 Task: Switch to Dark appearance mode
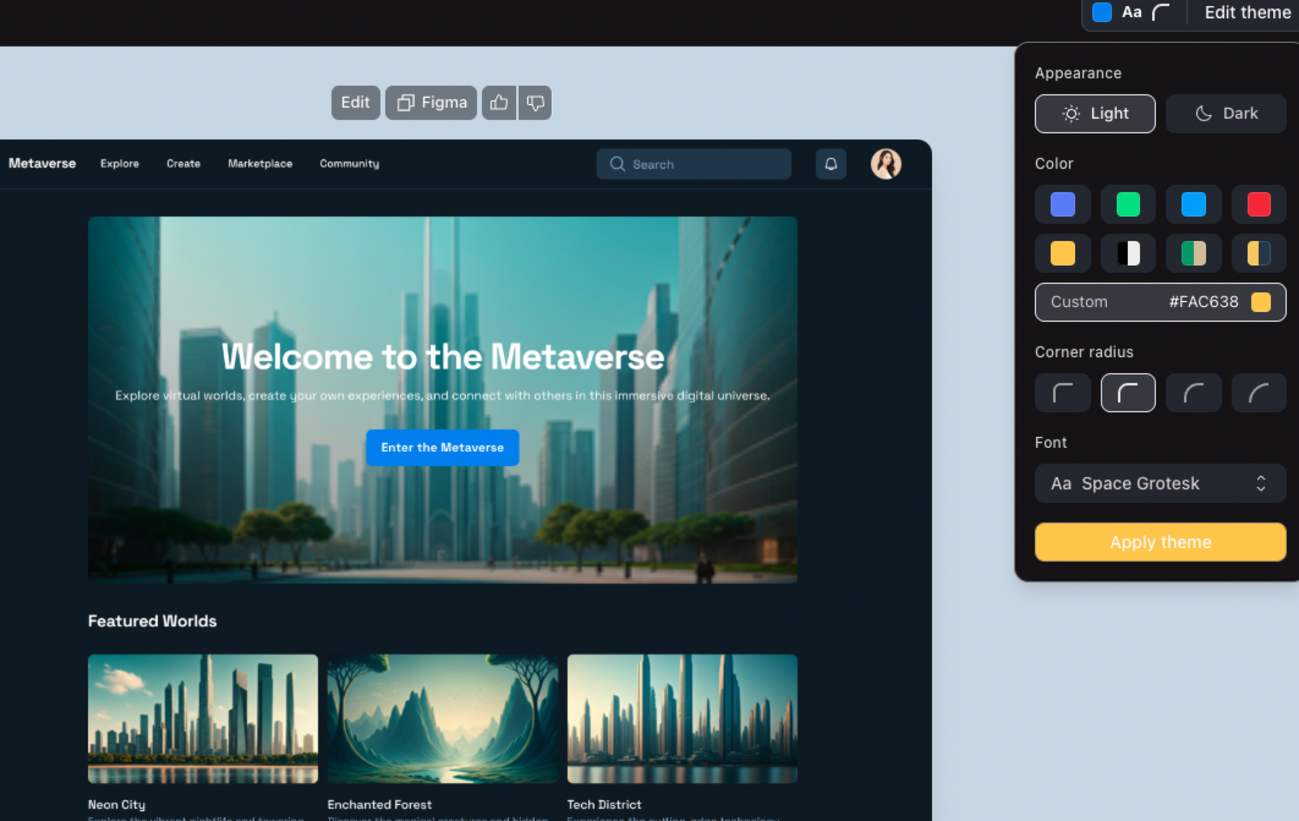pos(1226,114)
